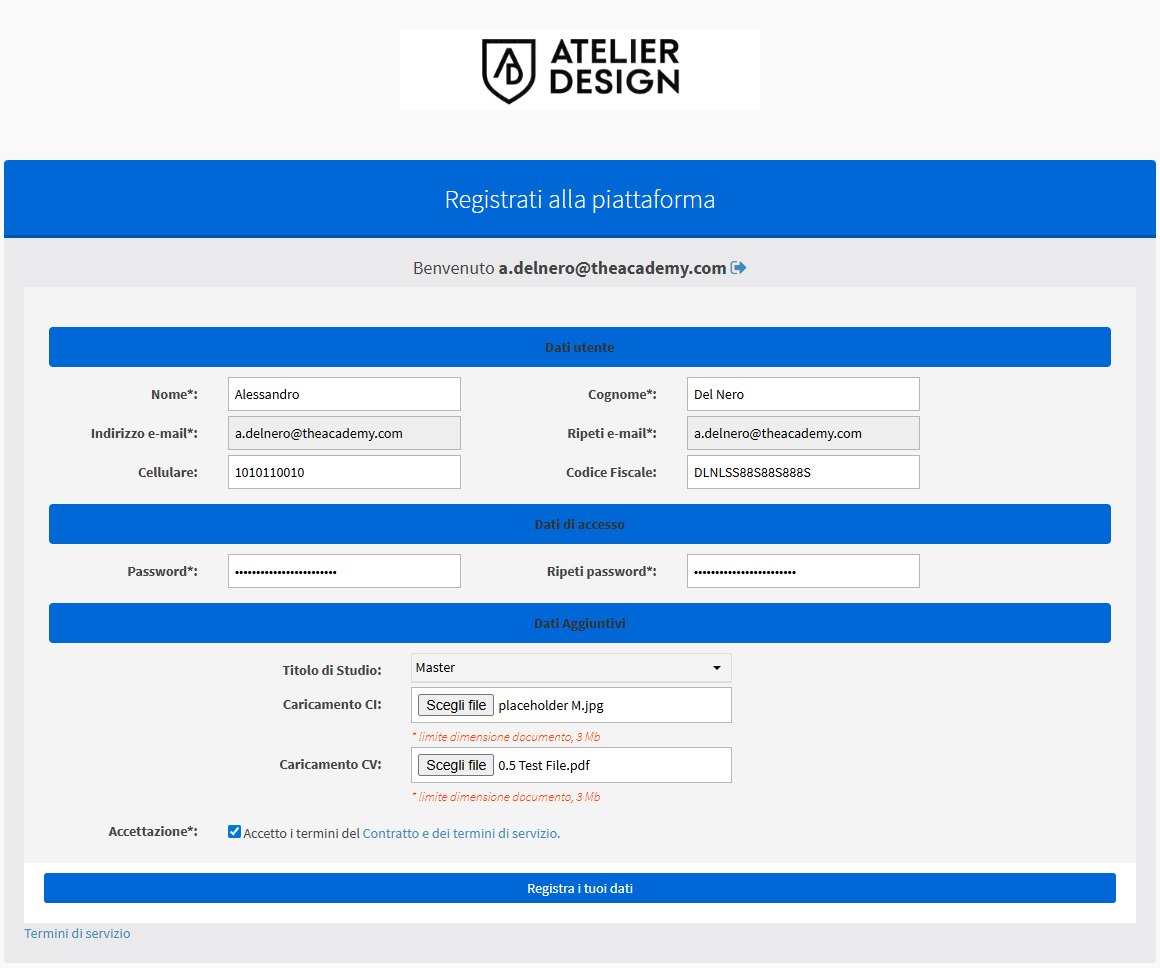Click the logout icon beside the welcome email

(x=739, y=268)
